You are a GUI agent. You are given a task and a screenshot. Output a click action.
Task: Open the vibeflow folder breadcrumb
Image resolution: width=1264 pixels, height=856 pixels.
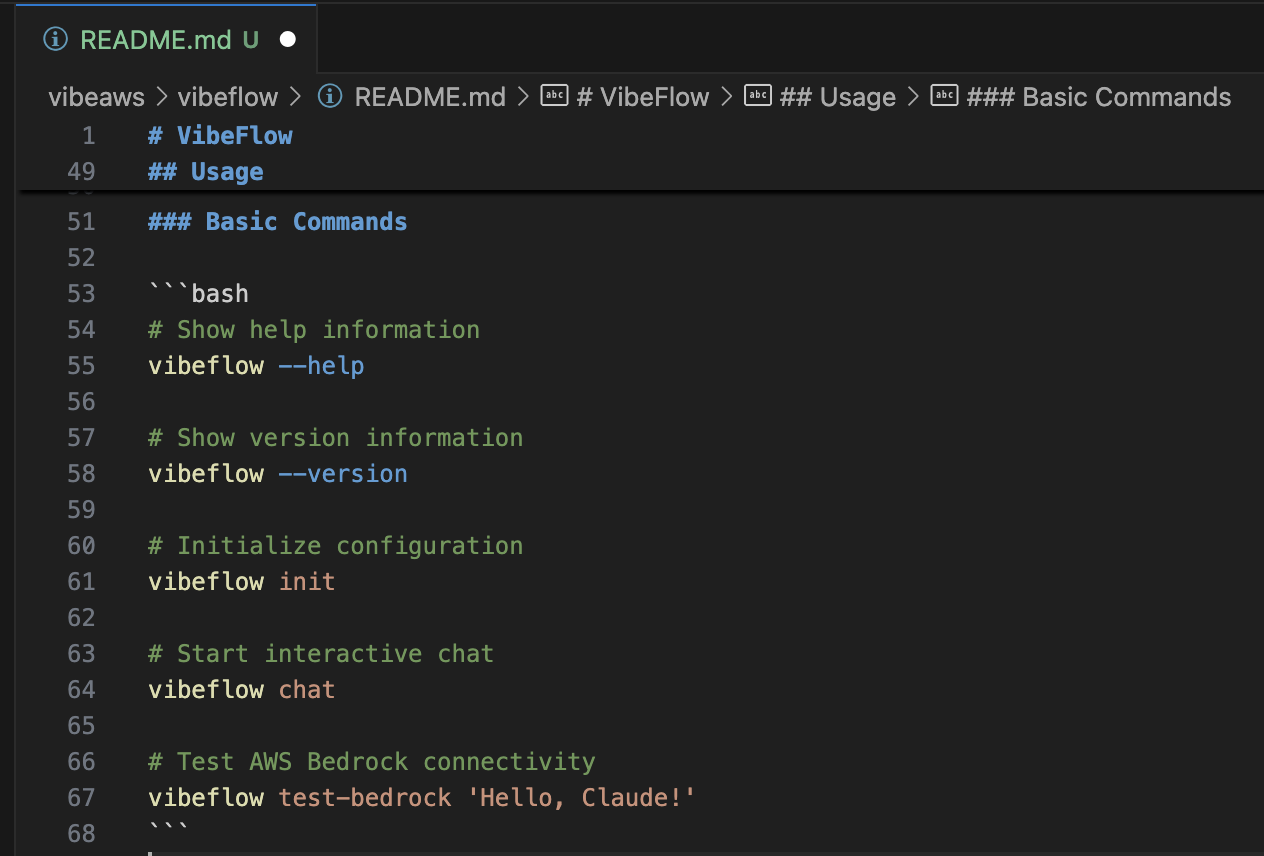coord(228,97)
